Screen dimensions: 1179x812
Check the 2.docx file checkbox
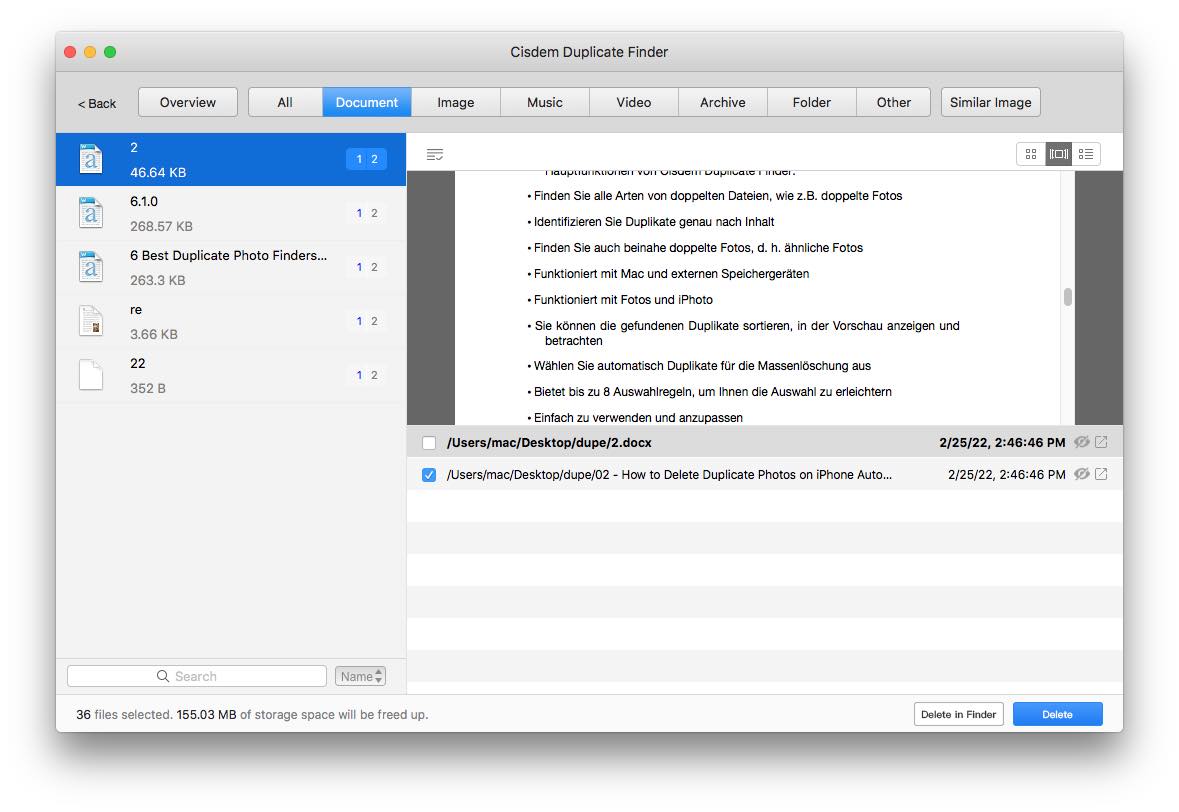[x=429, y=443]
